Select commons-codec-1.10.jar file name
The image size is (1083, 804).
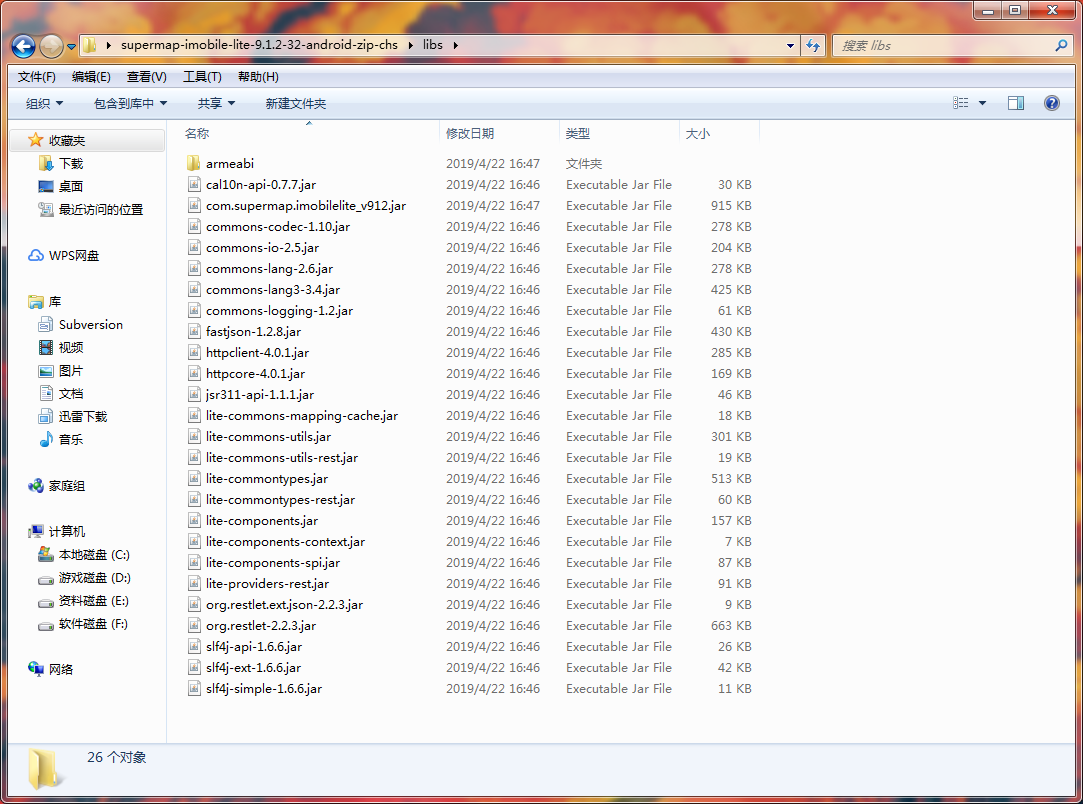(x=278, y=227)
